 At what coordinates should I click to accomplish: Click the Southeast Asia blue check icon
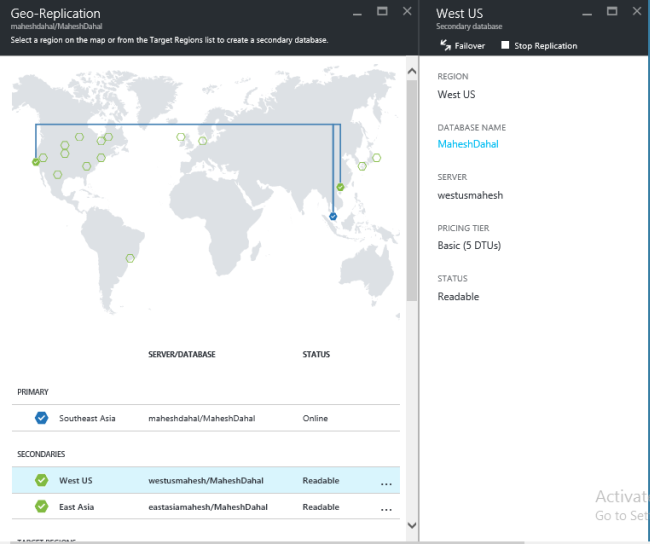(x=41, y=418)
